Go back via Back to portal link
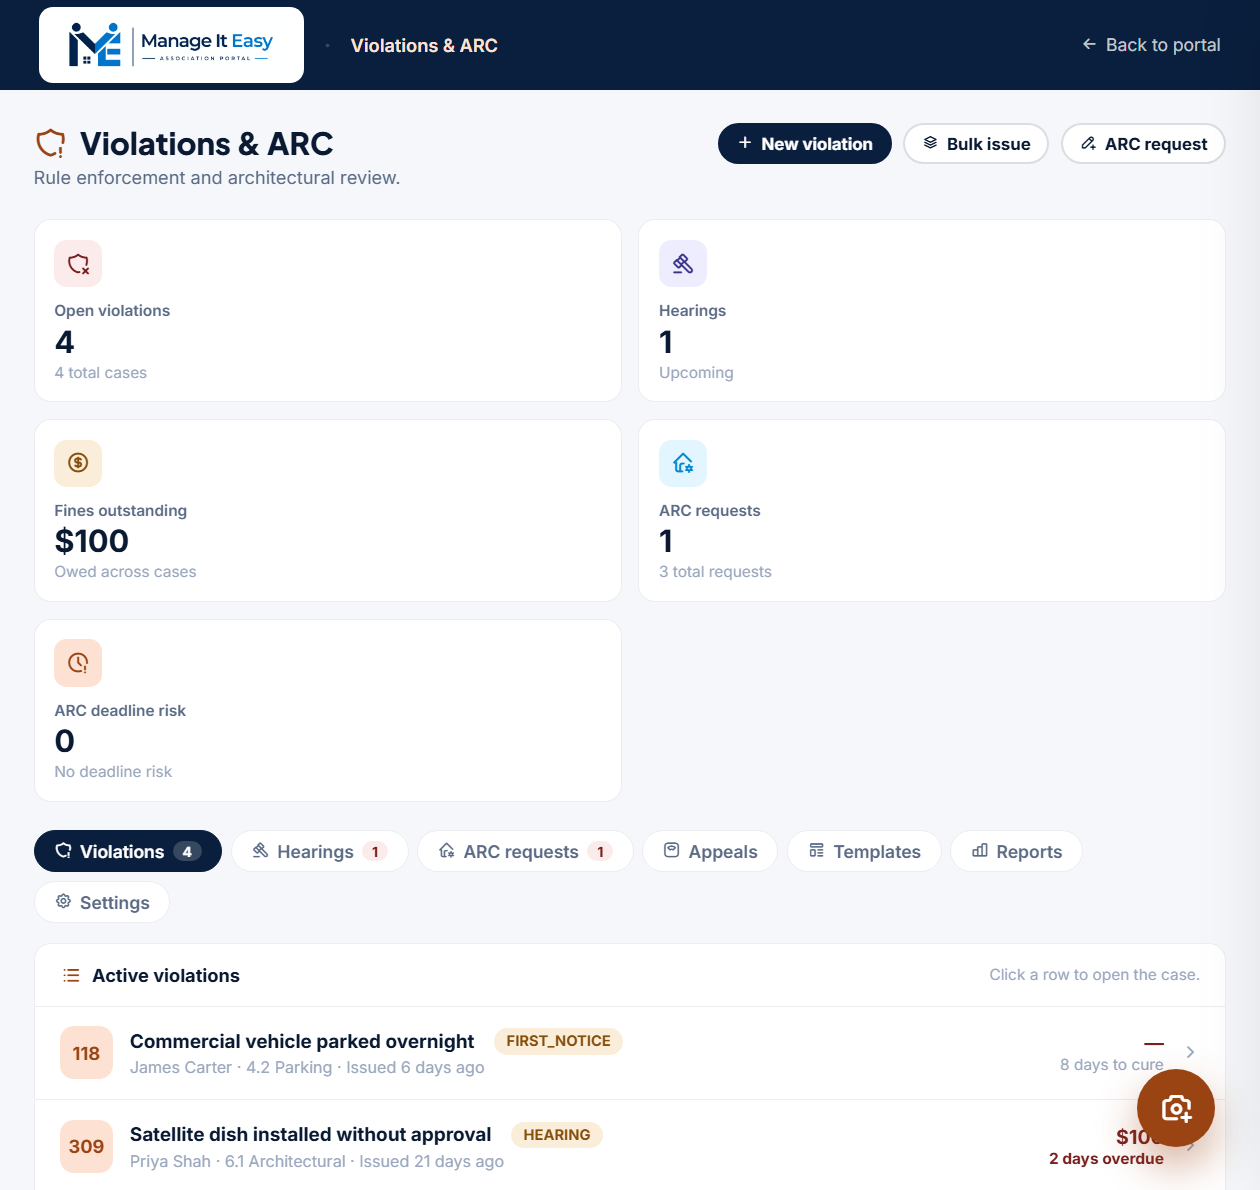Image resolution: width=1260 pixels, height=1190 pixels. pos(1151,45)
